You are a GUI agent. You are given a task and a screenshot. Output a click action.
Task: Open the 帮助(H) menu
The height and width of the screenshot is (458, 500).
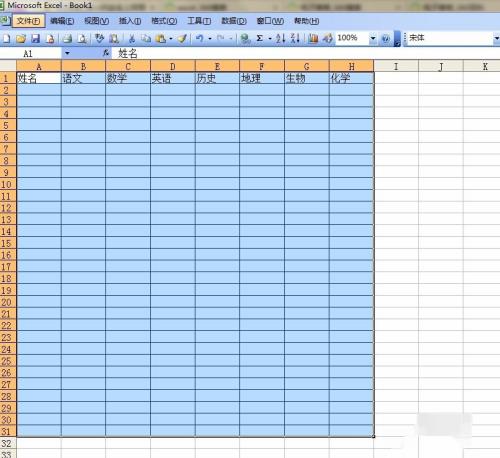click(306, 21)
